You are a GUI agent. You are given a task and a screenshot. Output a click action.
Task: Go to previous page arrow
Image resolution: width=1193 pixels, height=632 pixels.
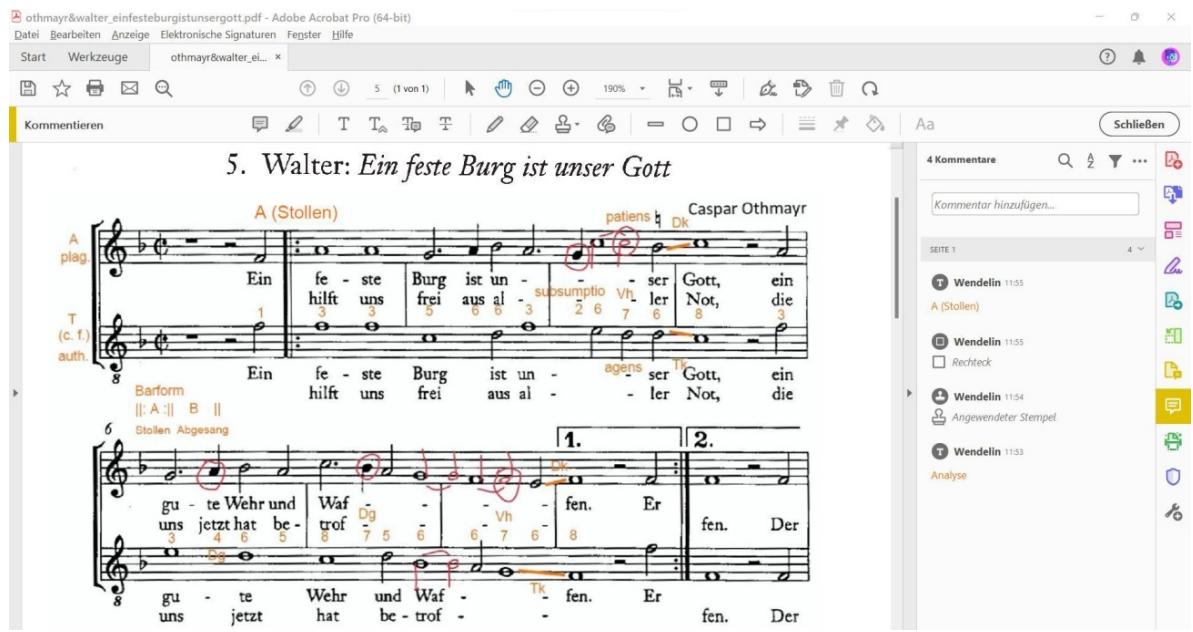click(x=307, y=88)
